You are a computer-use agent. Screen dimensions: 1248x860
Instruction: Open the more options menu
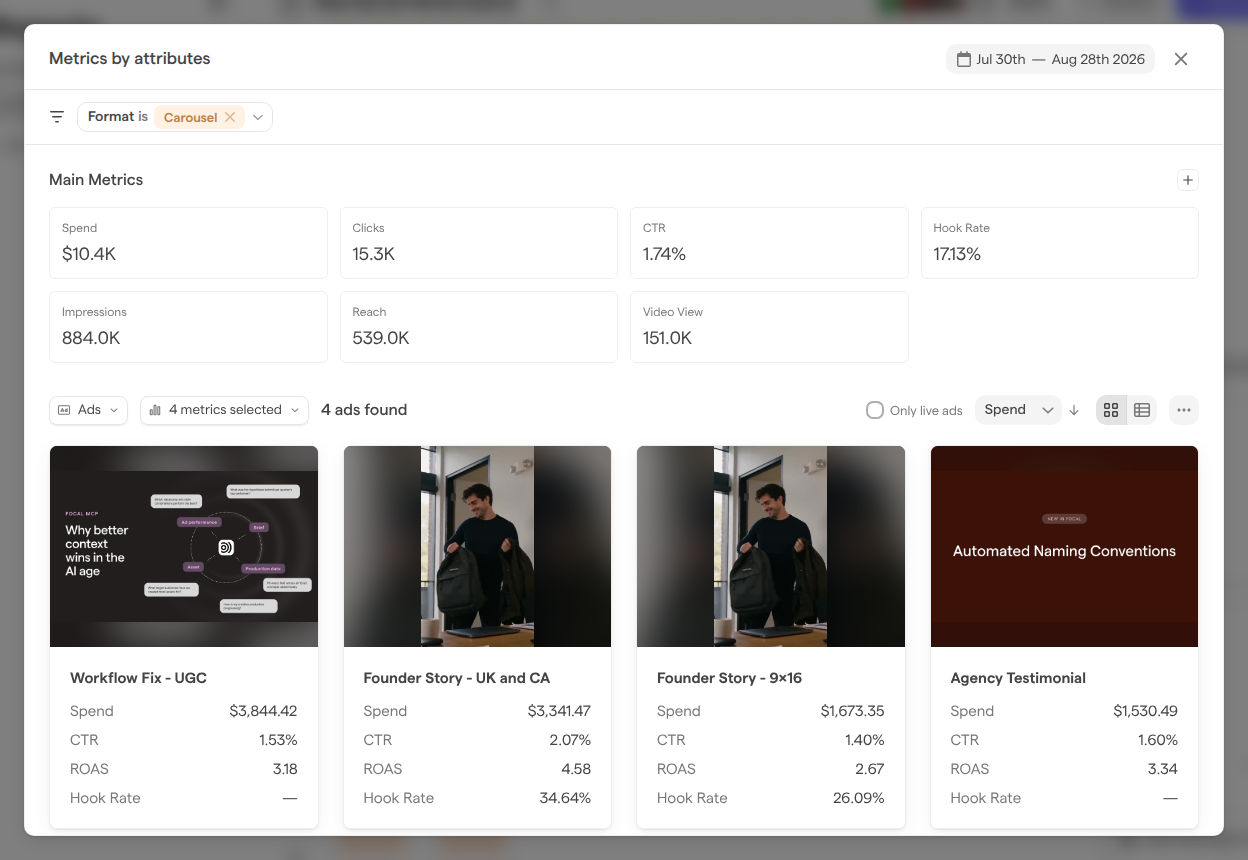tap(1184, 410)
